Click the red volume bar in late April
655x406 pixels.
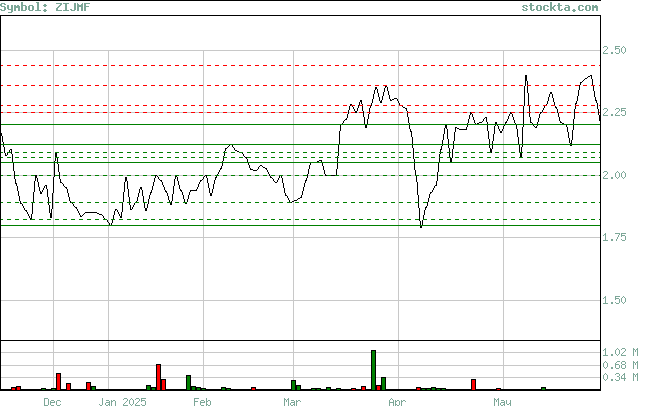coord(473,385)
